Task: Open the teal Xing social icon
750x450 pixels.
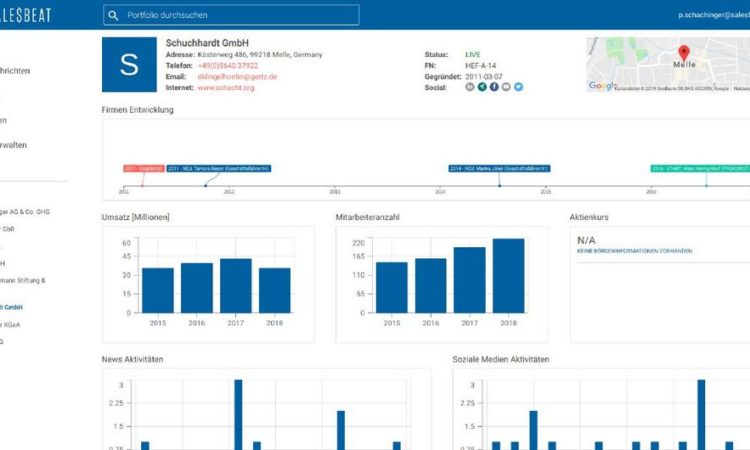Action: point(482,87)
